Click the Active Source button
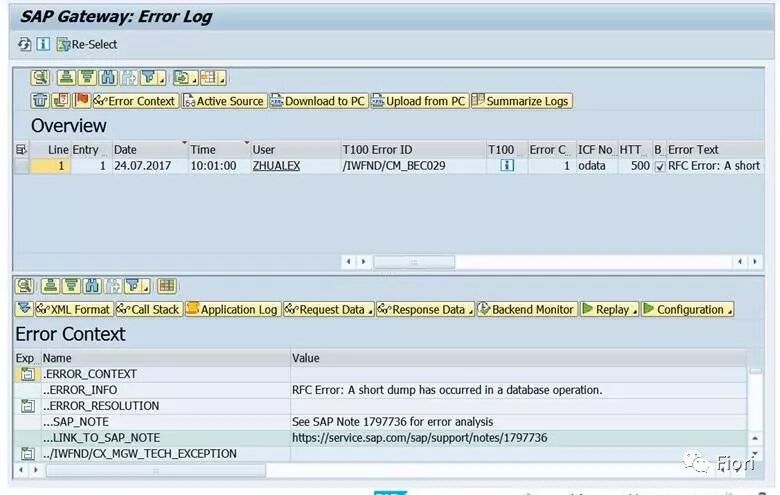The width and height of the screenshot is (780, 495). [x=224, y=101]
